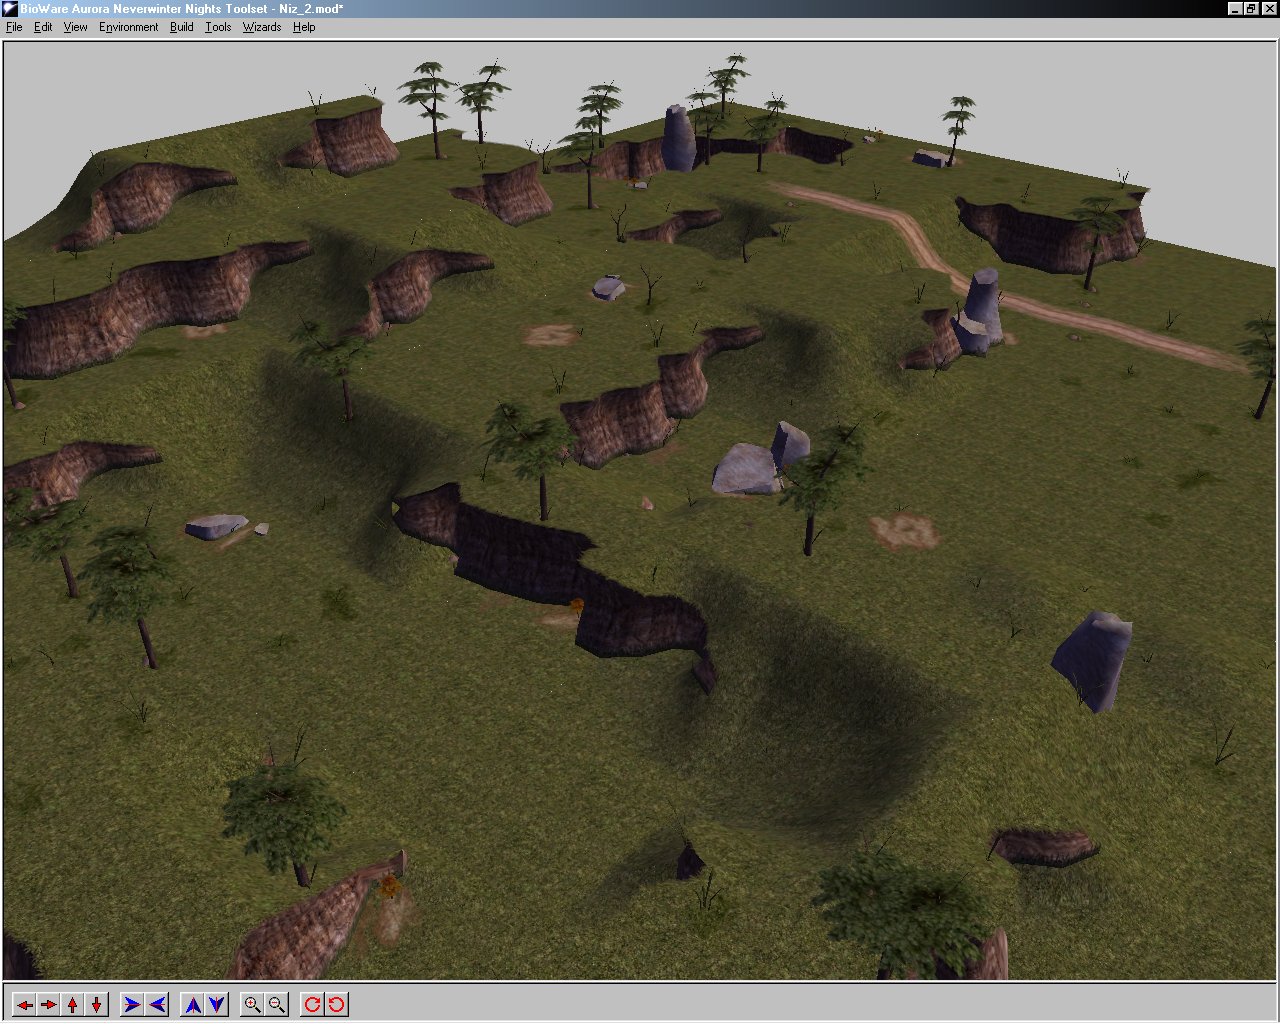The image size is (1280, 1024).
Task: Open the Wizards menu
Action: pyautogui.click(x=262, y=27)
